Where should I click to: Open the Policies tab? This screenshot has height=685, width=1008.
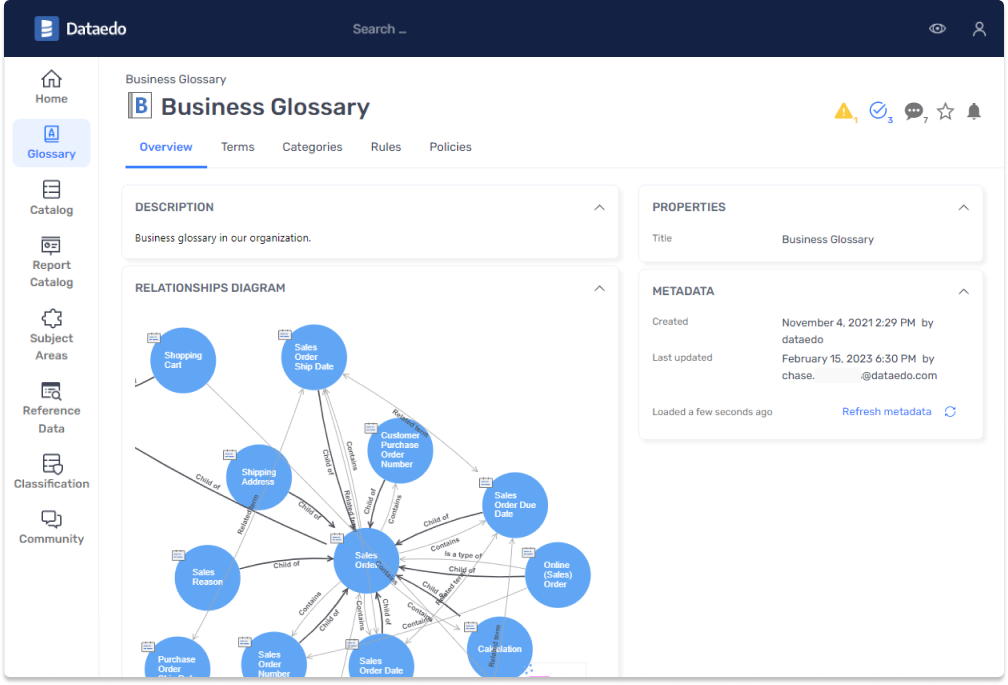tap(450, 147)
